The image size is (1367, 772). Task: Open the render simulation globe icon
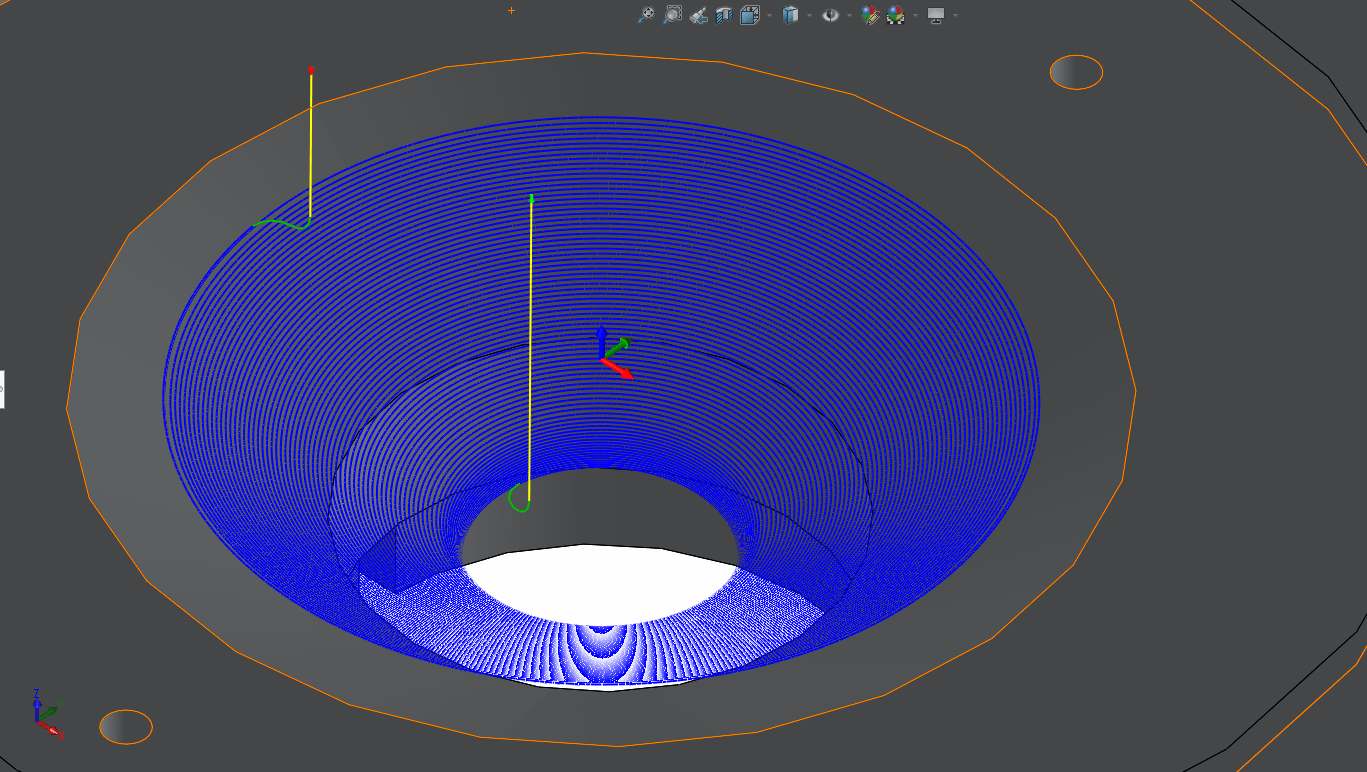click(893, 14)
